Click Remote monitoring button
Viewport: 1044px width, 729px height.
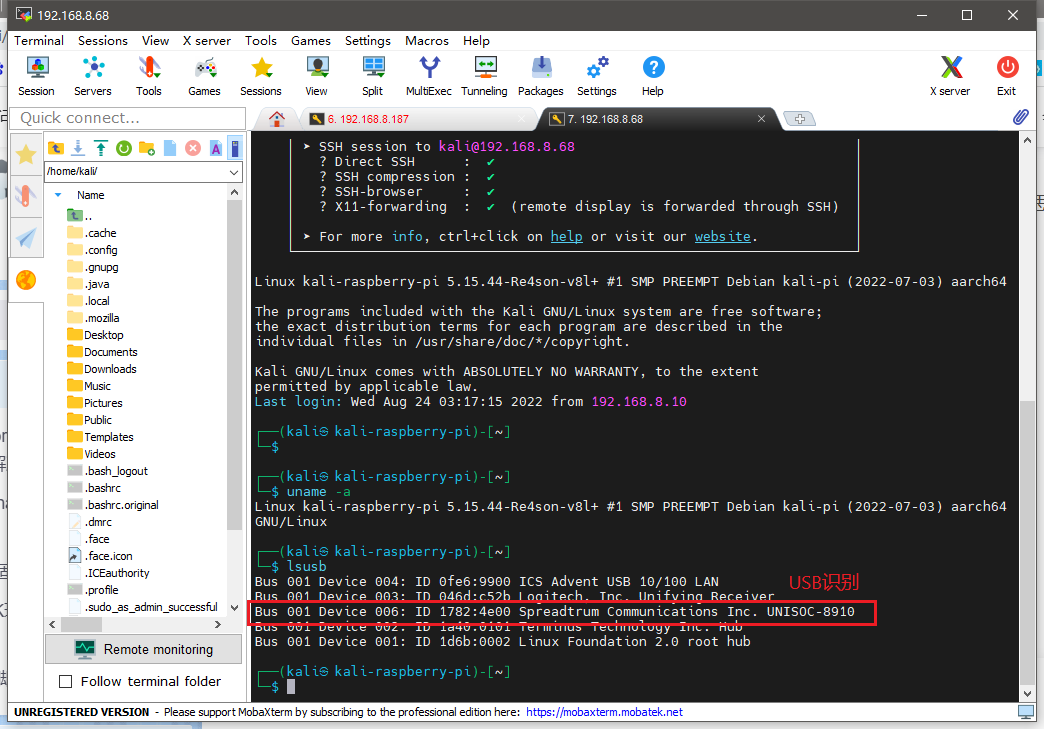pyautogui.click(x=144, y=649)
